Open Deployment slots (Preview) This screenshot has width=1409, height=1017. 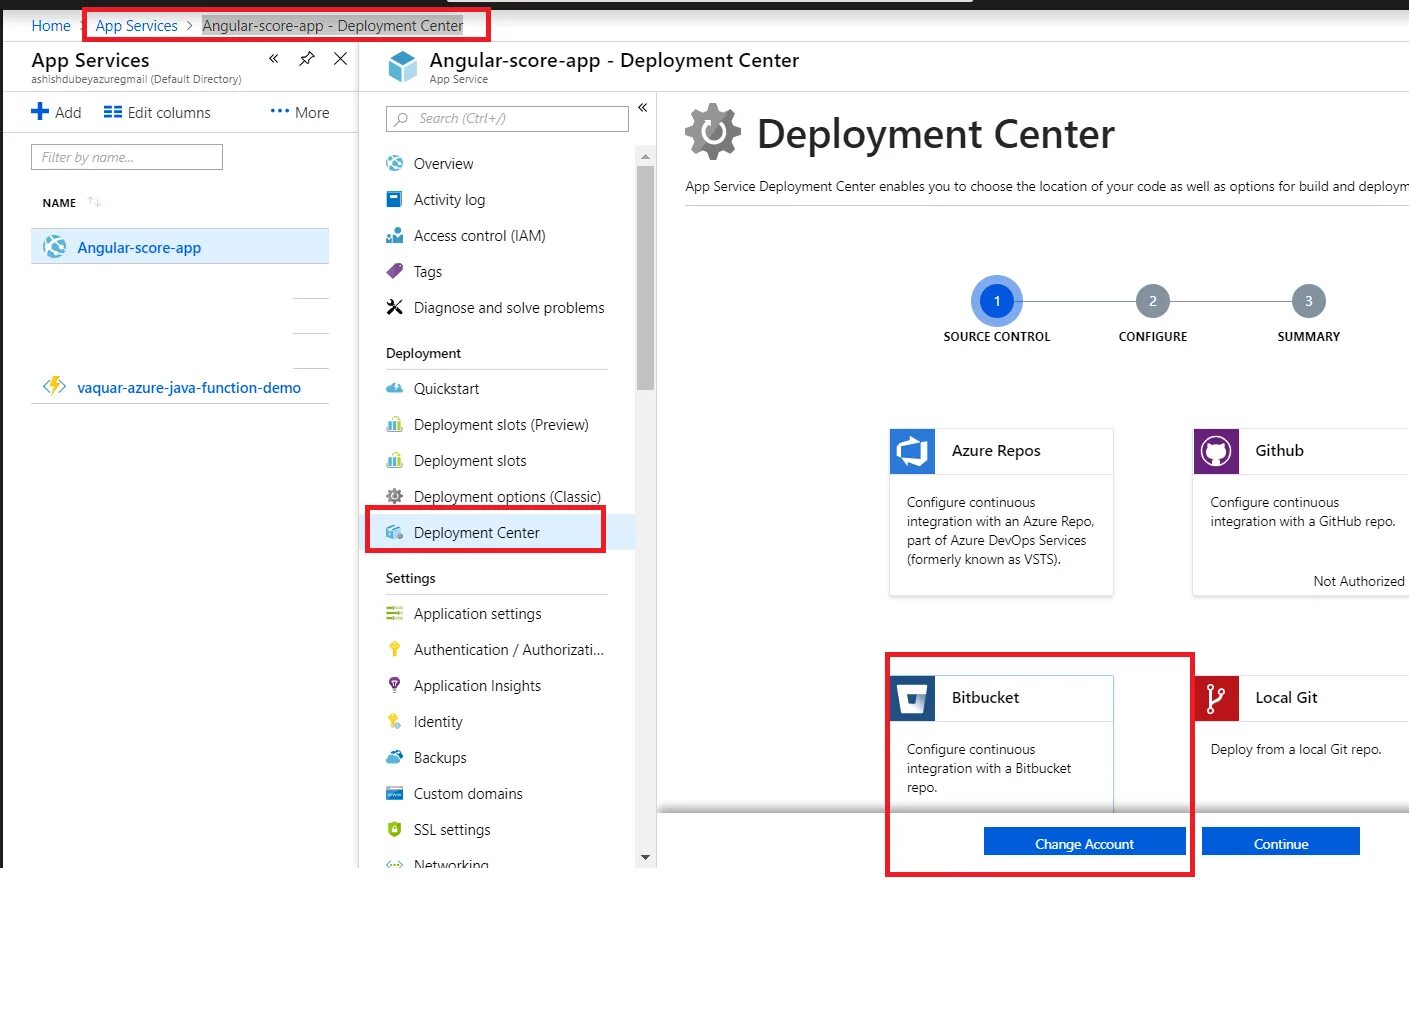click(x=501, y=425)
